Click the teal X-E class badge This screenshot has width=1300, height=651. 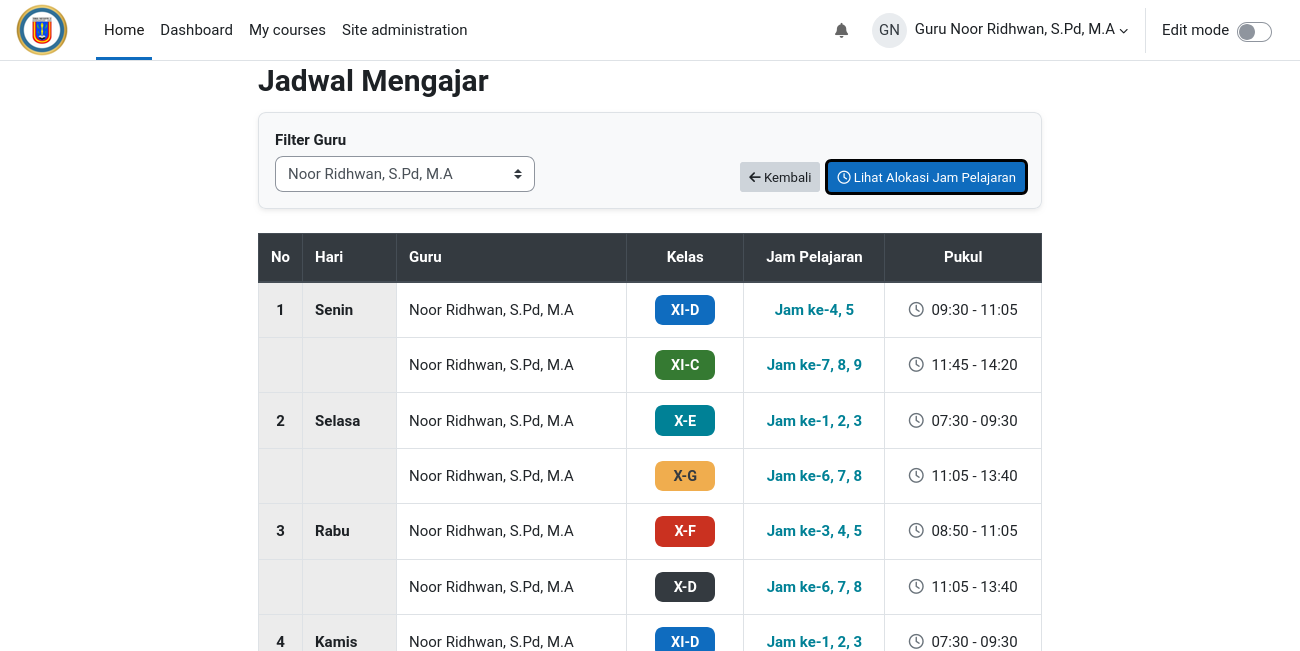(x=685, y=421)
